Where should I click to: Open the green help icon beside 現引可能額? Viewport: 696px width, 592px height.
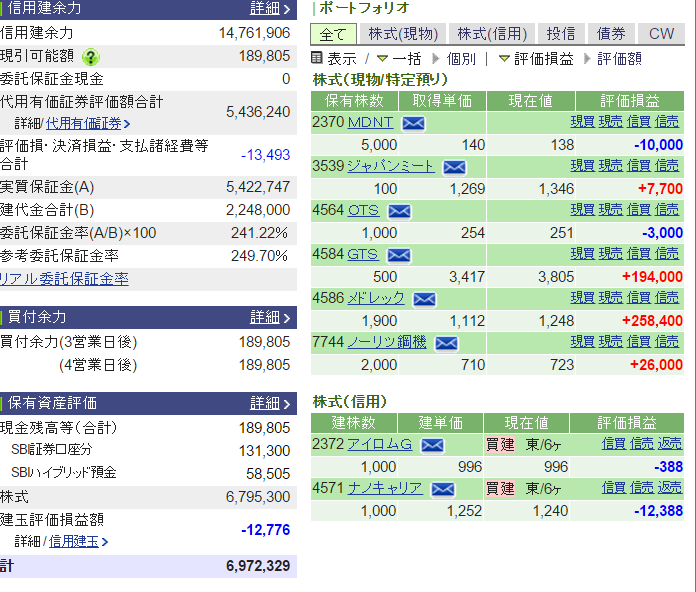coord(91,57)
